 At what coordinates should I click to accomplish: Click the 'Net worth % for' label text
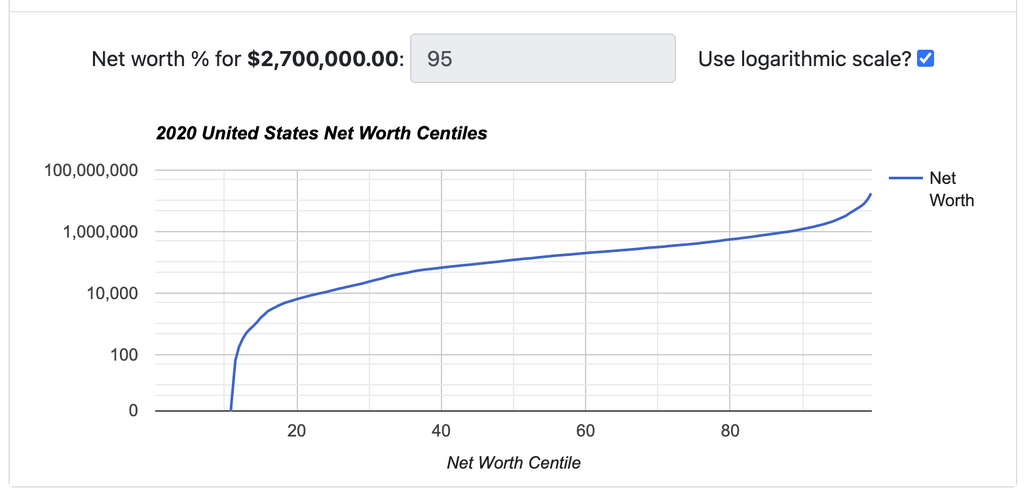point(166,59)
